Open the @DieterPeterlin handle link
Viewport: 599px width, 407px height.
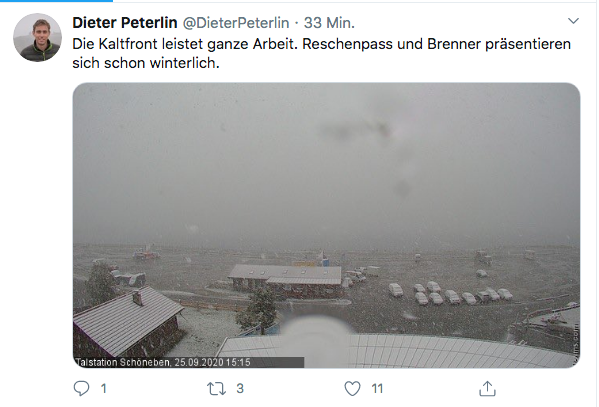click(236, 23)
